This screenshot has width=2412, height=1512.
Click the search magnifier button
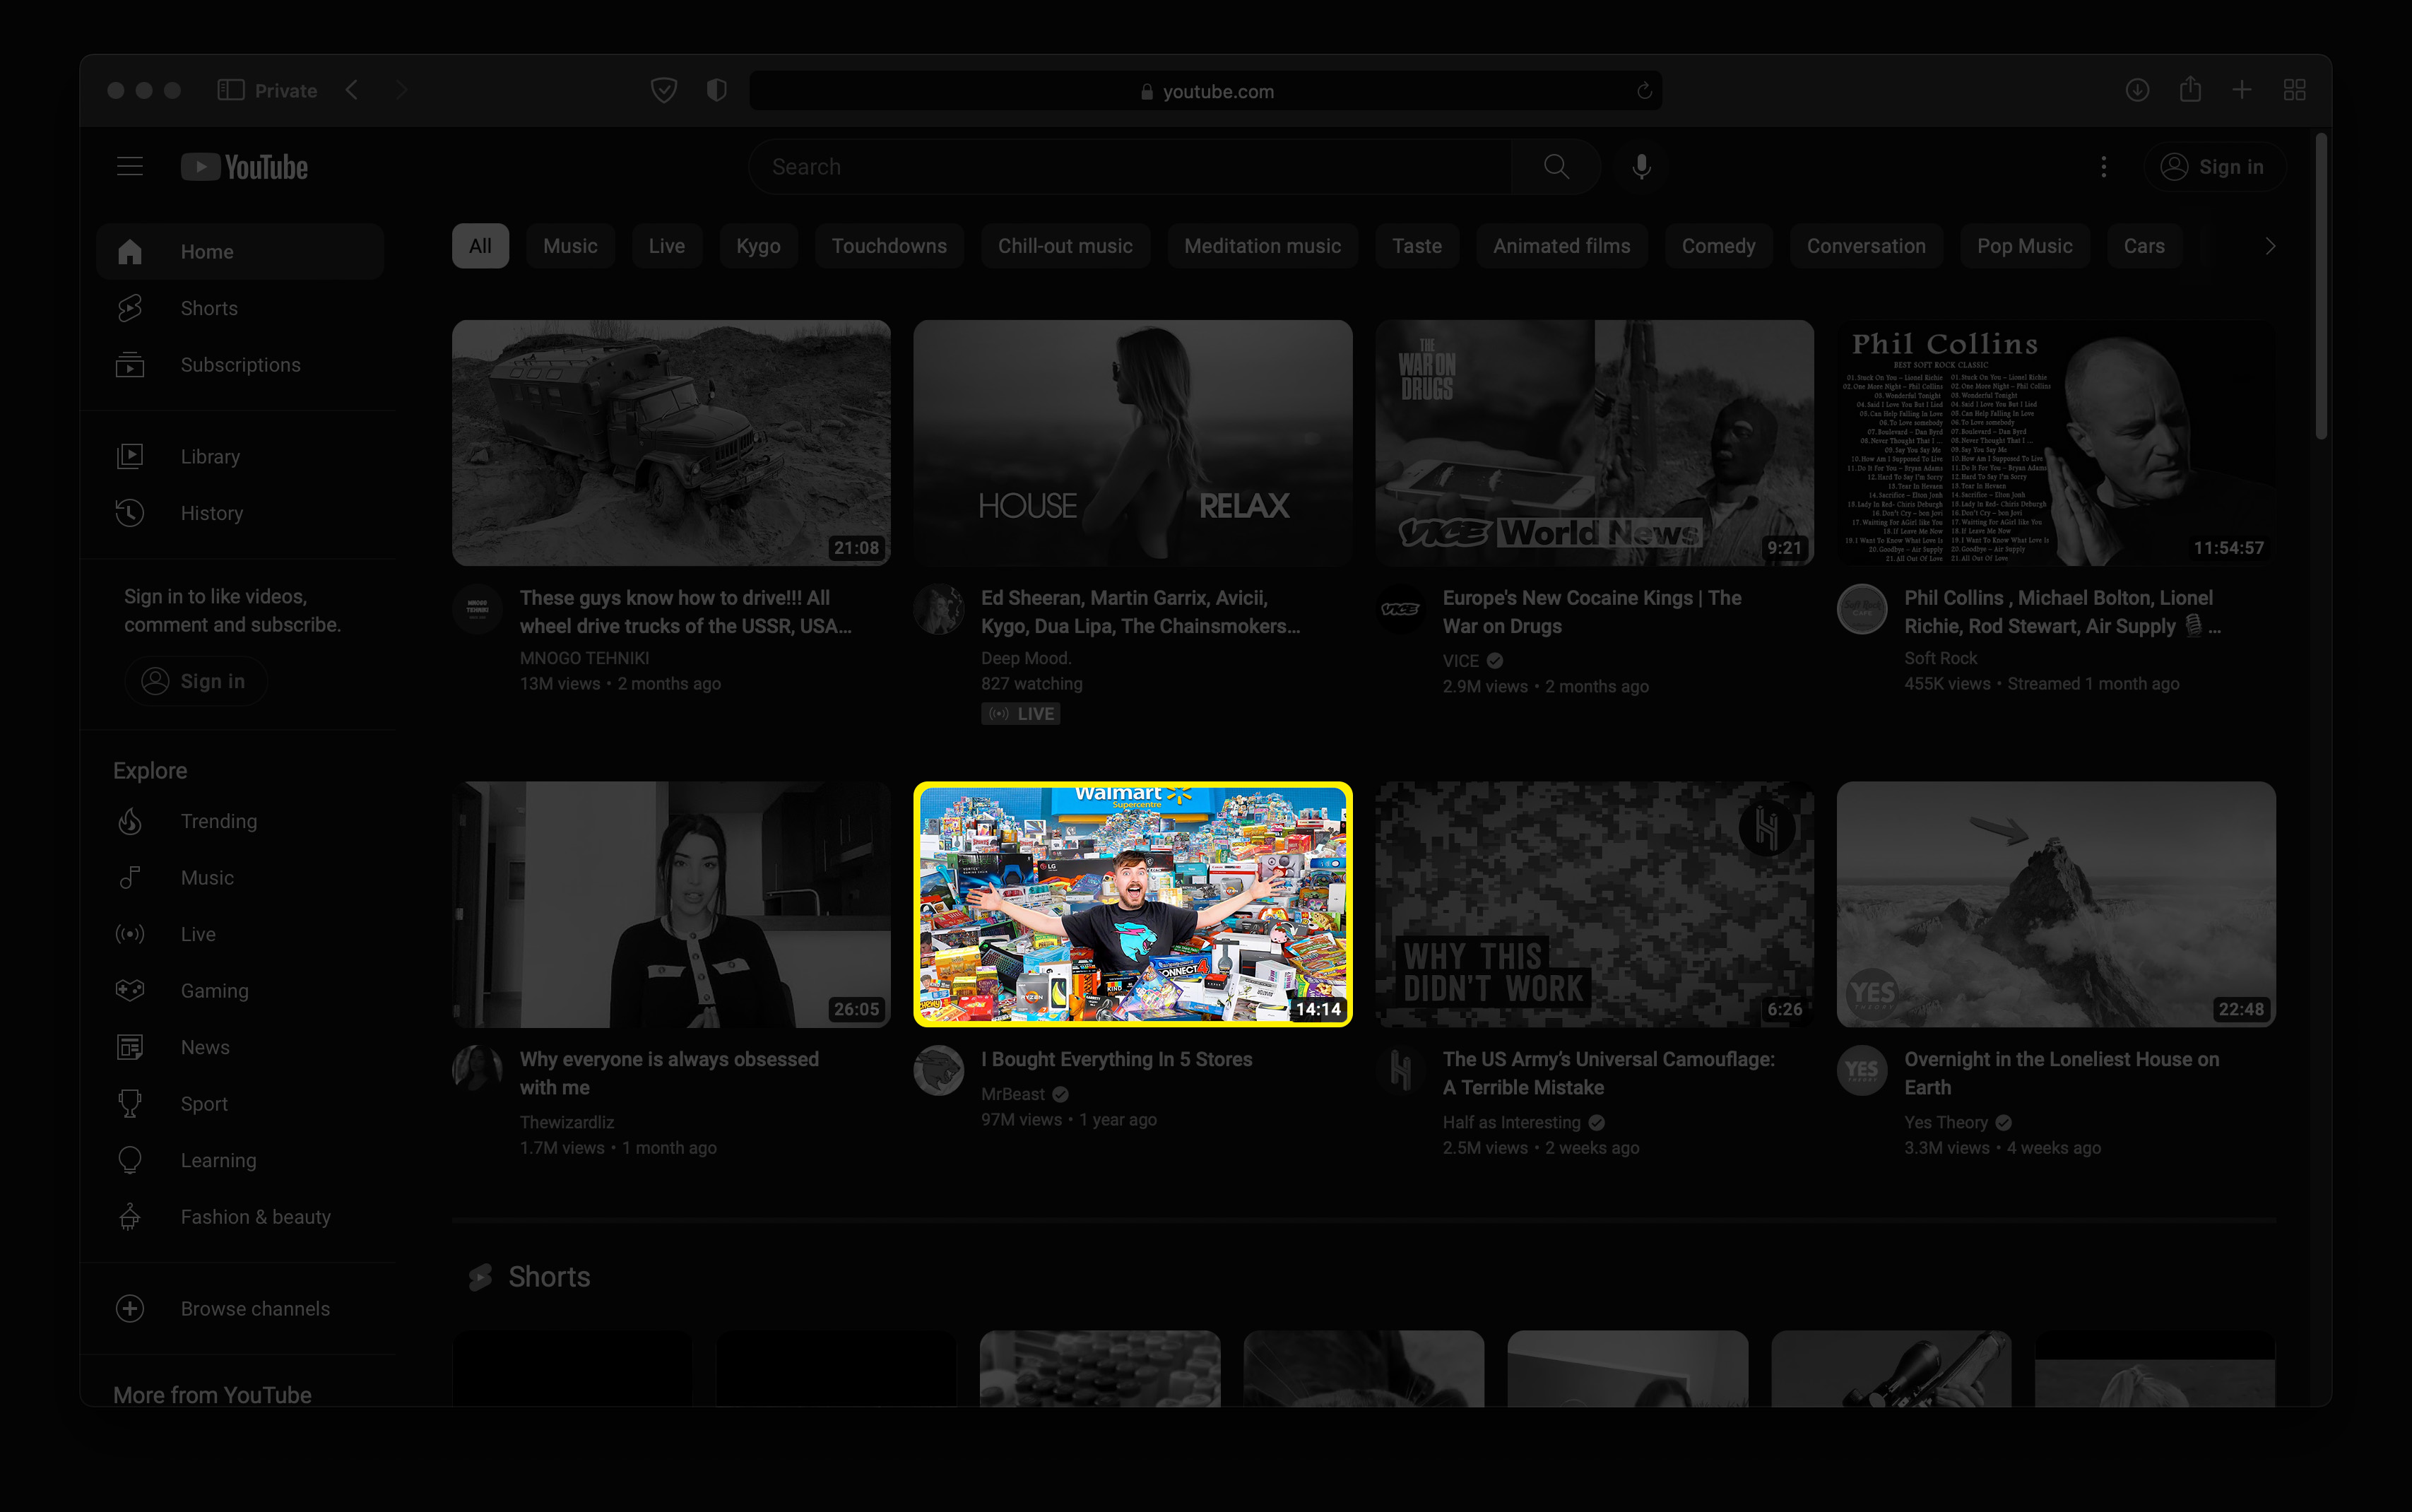click(x=1556, y=166)
